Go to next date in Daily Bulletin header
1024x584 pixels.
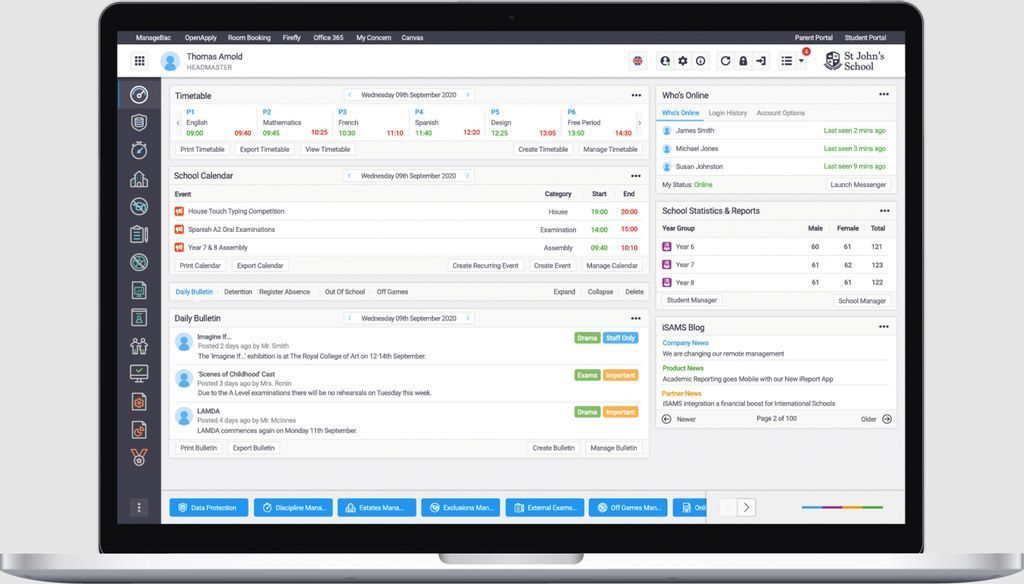(468, 318)
